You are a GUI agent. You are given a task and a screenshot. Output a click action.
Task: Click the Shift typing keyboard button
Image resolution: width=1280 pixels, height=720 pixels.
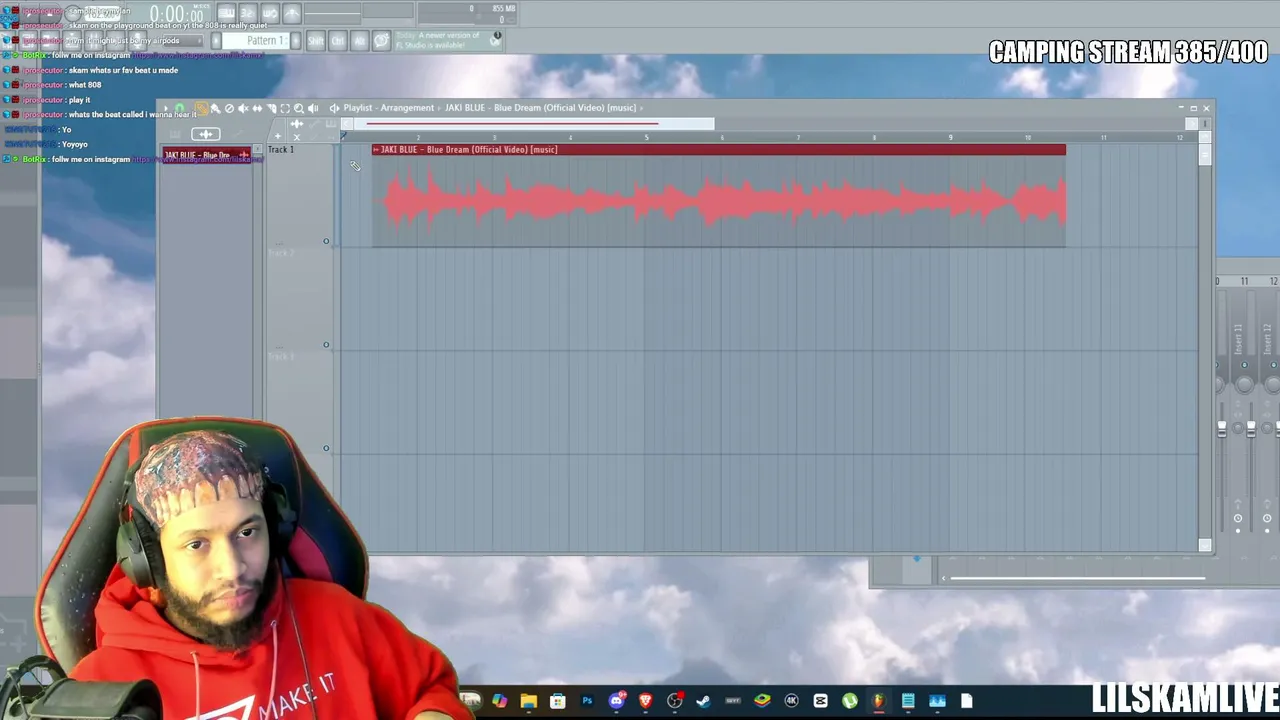(316, 41)
